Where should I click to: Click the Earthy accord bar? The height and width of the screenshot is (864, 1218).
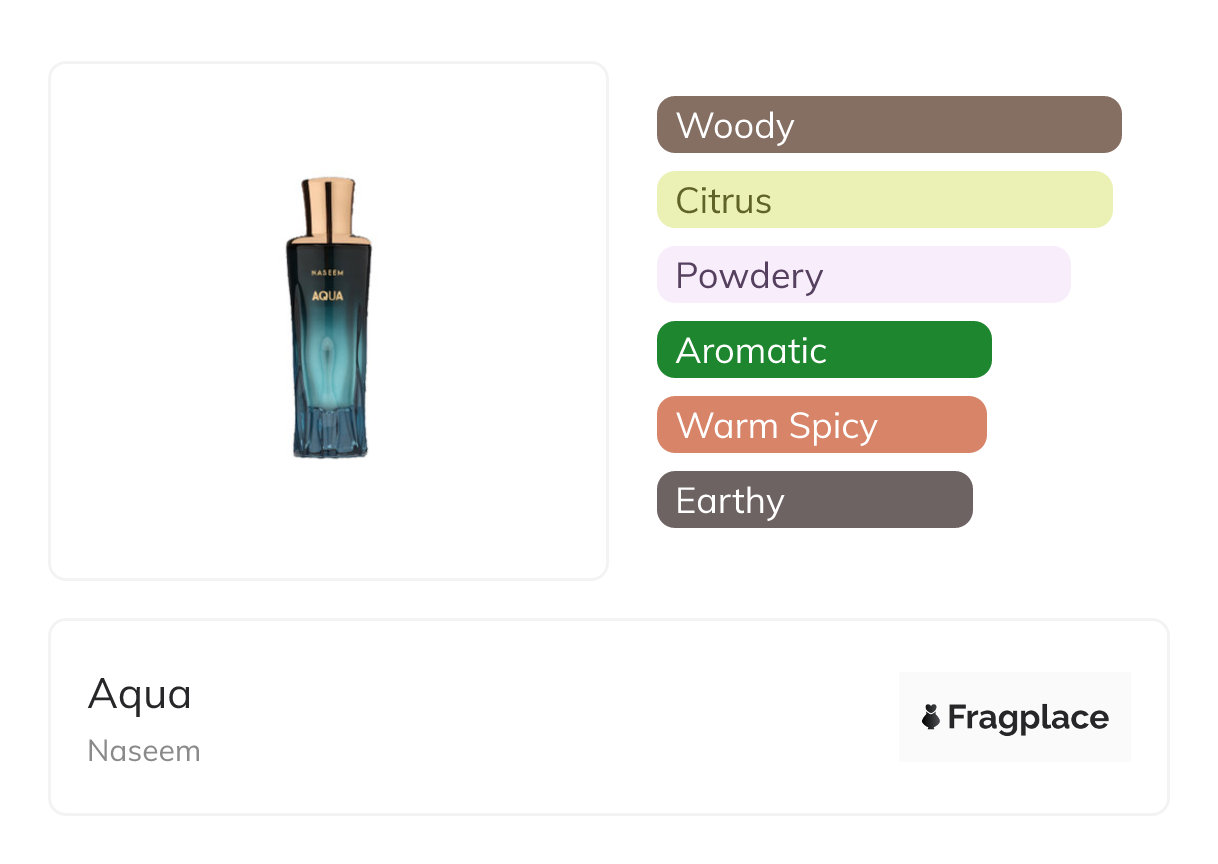tap(814, 500)
